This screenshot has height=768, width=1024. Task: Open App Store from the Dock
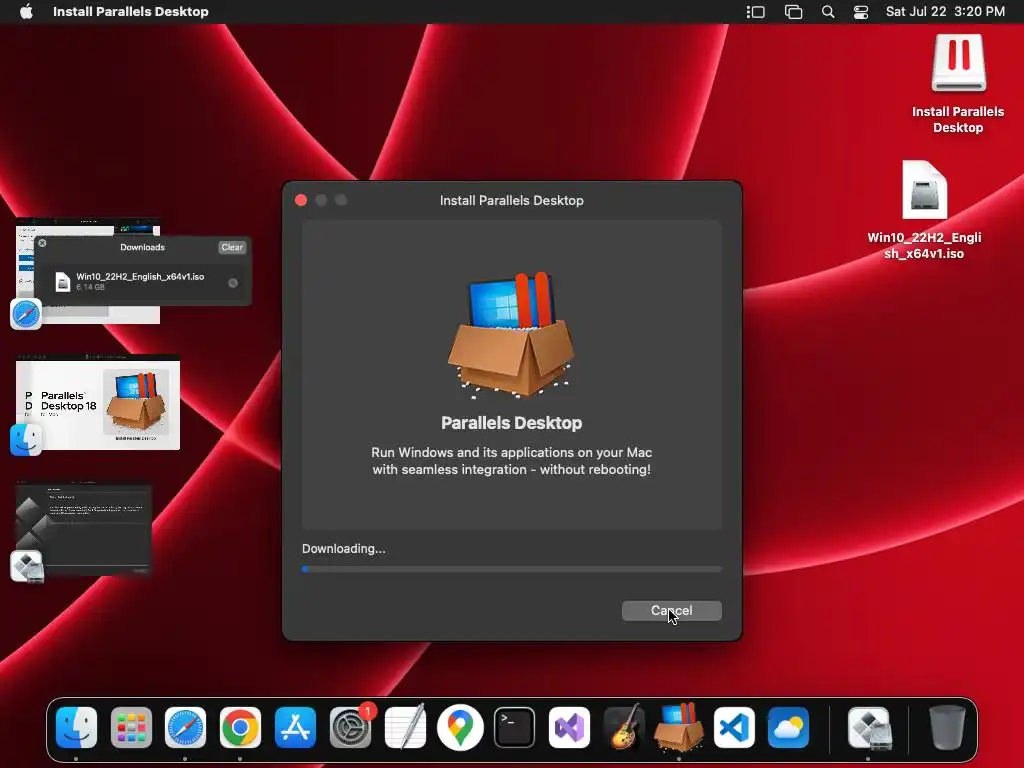295,728
